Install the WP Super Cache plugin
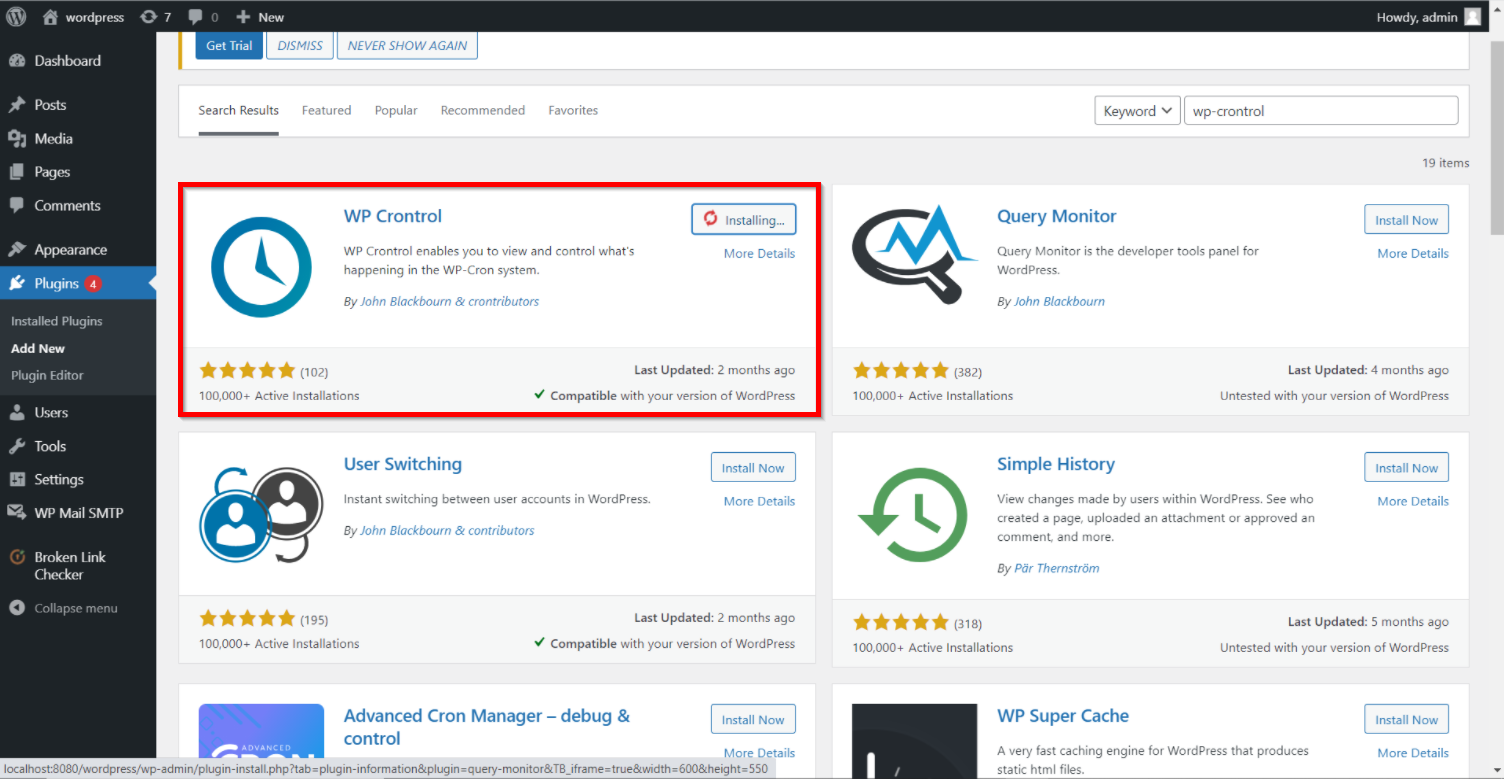1504x779 pixels. pyautogui.click(x=1406, y=720)
